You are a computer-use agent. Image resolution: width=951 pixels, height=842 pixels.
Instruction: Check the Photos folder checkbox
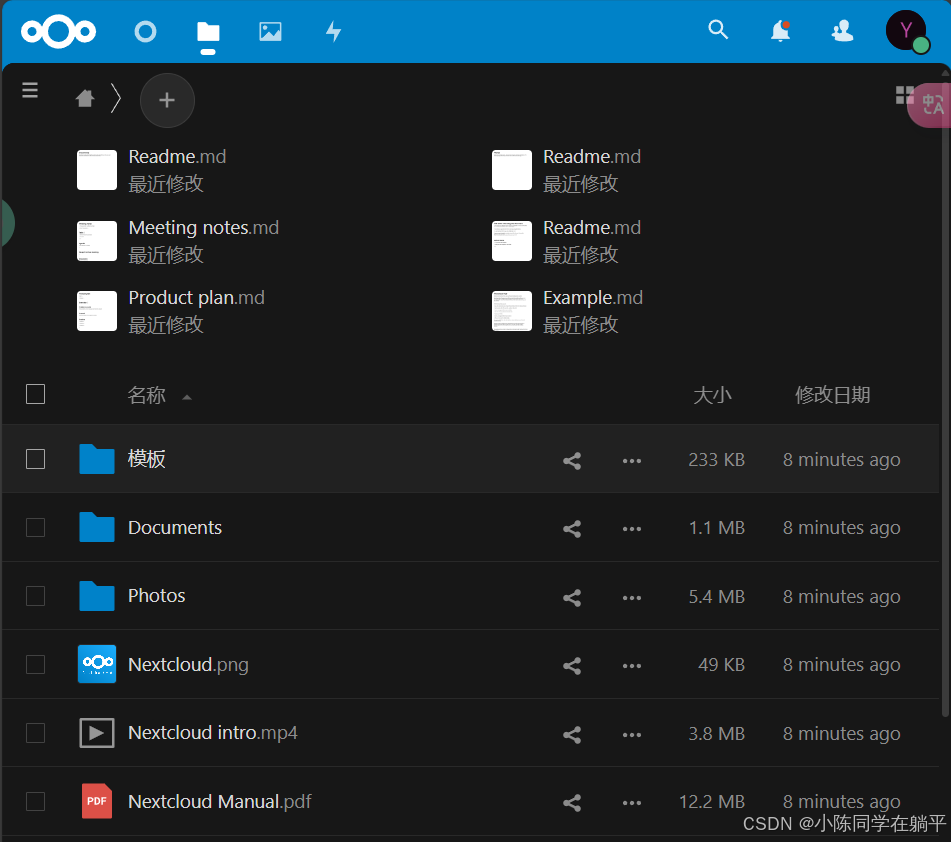coord(35,596)
